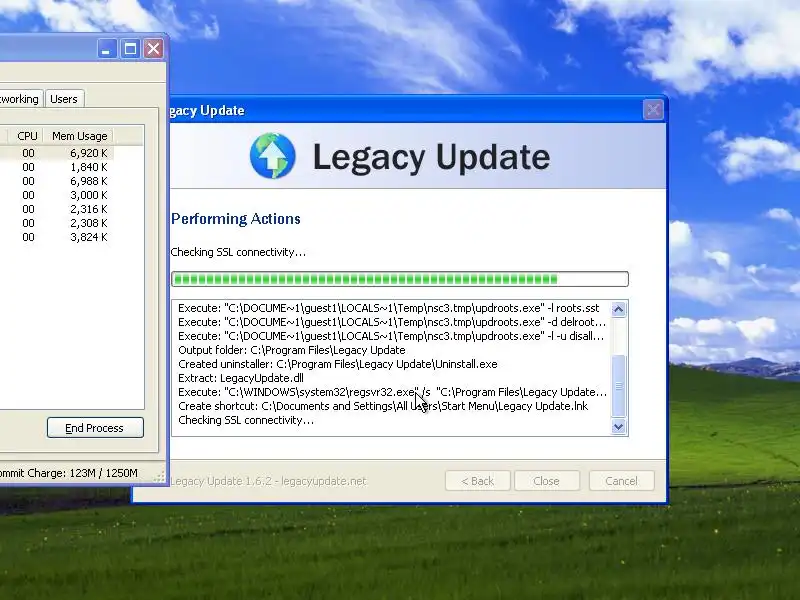Click last log line 'Checking SSL connectivity'
This screenshot has height=600, width=800.
tap(246, 420)
